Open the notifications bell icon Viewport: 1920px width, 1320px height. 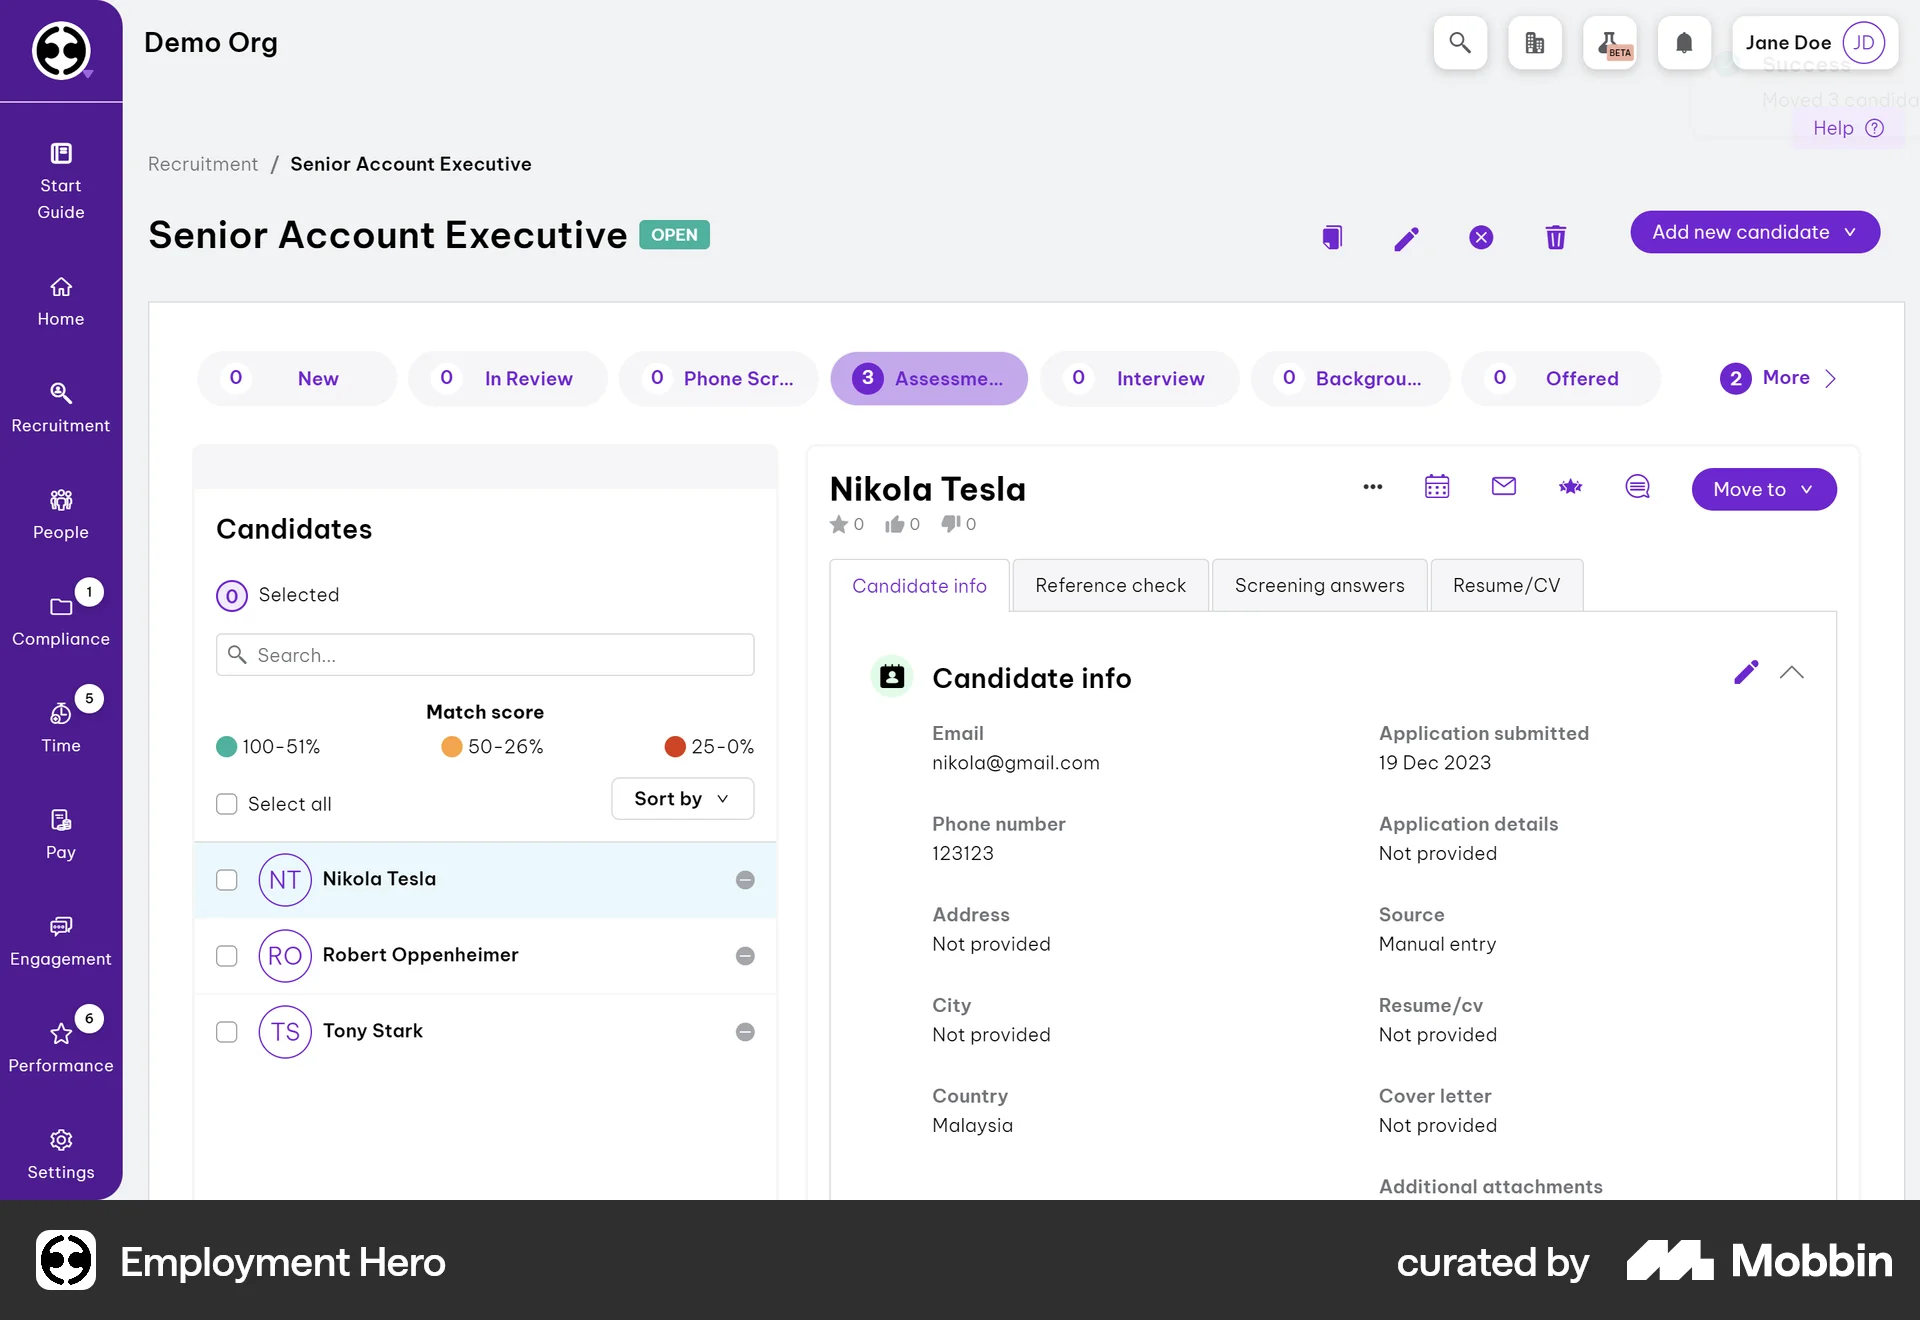pyautogui.click(x=1684, y=43)
